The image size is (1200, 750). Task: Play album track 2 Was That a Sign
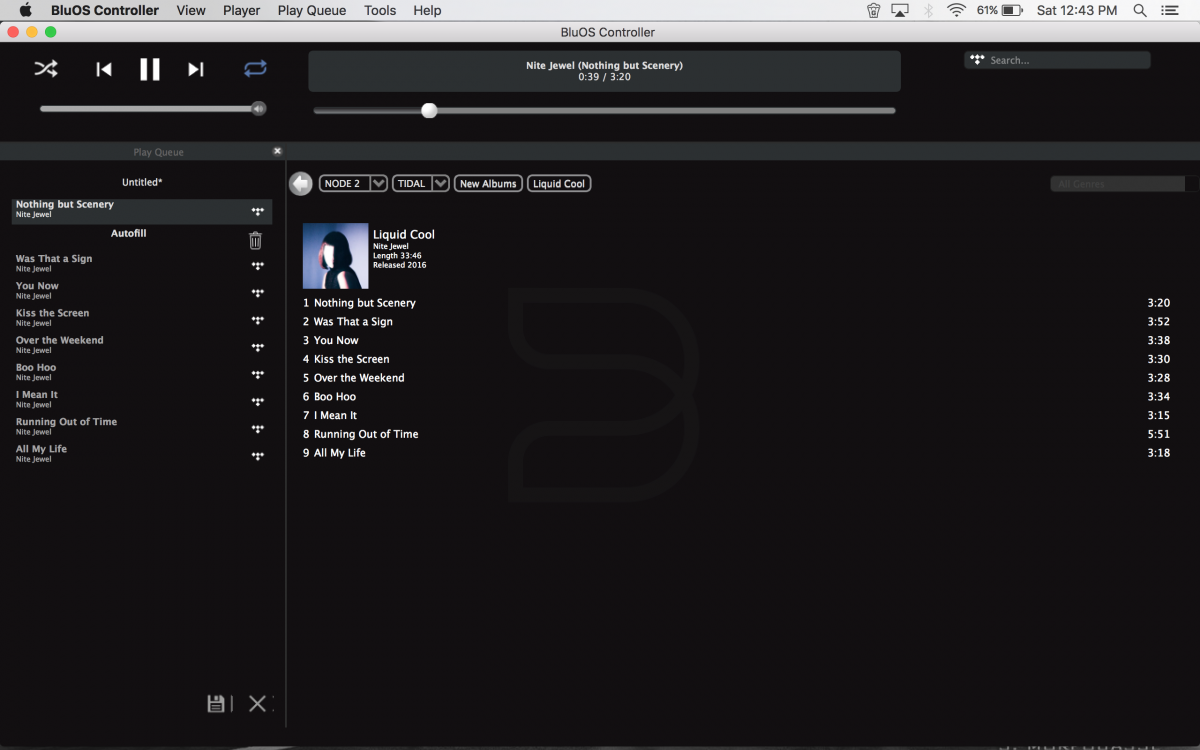point(736,322)
